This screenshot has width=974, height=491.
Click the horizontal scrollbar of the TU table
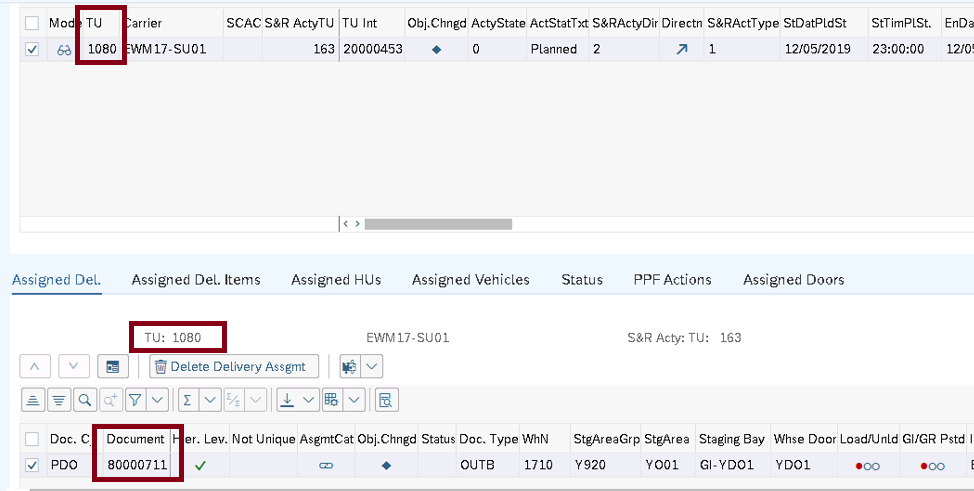pos(450,224)
